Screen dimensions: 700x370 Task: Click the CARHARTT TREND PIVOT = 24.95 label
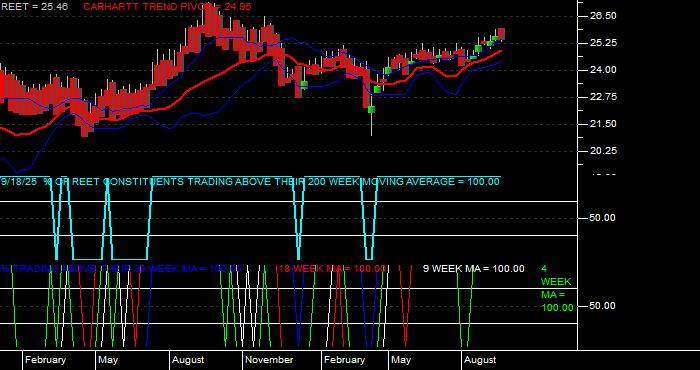(x=167, y=7)
